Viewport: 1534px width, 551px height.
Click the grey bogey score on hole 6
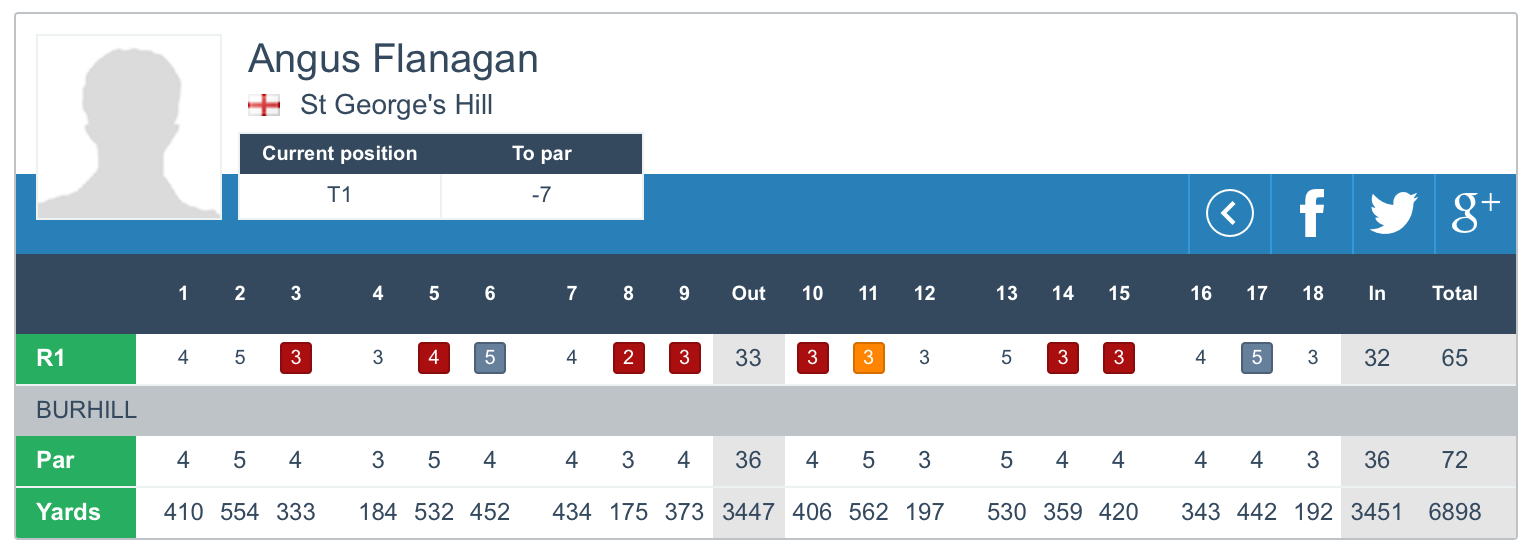point(490,358)
